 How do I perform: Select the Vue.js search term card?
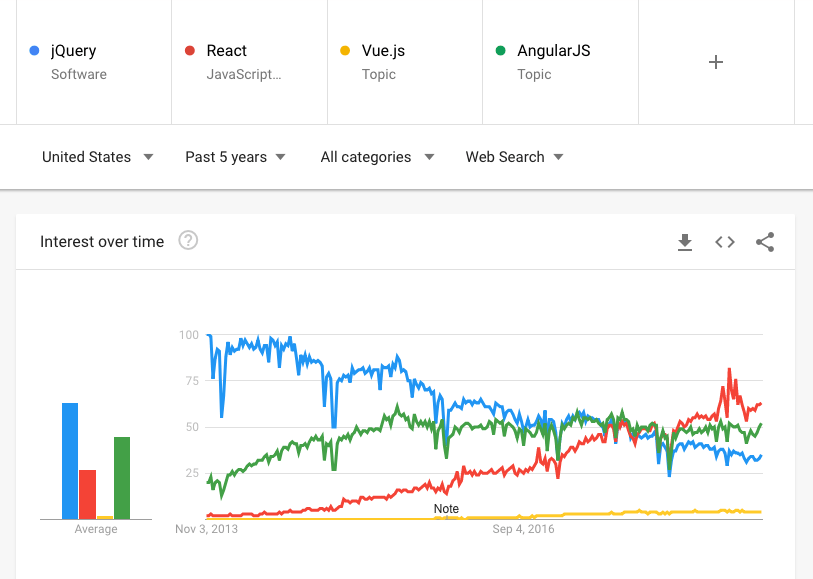click(x=404, y=61)
